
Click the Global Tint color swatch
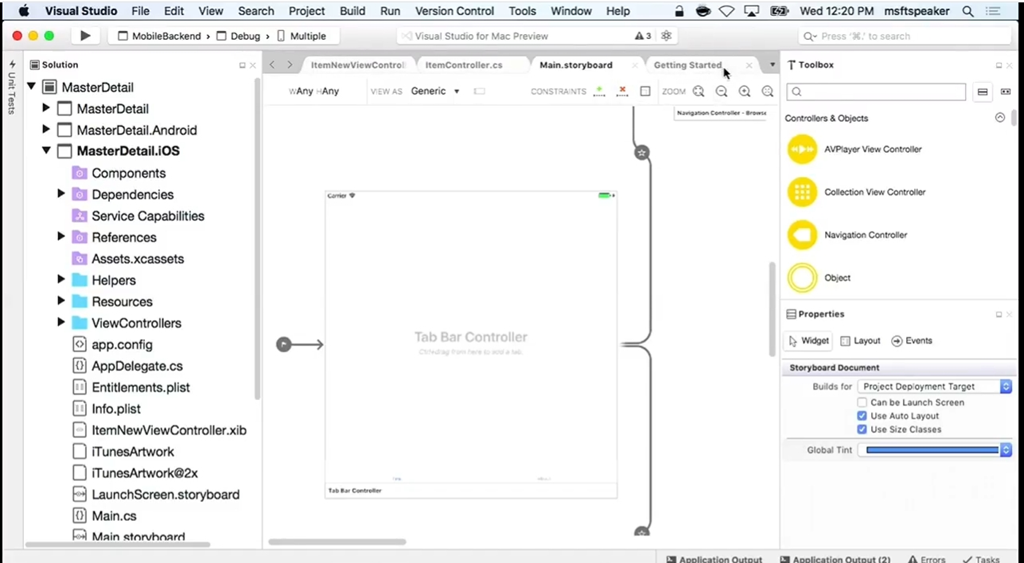point(932,451)
